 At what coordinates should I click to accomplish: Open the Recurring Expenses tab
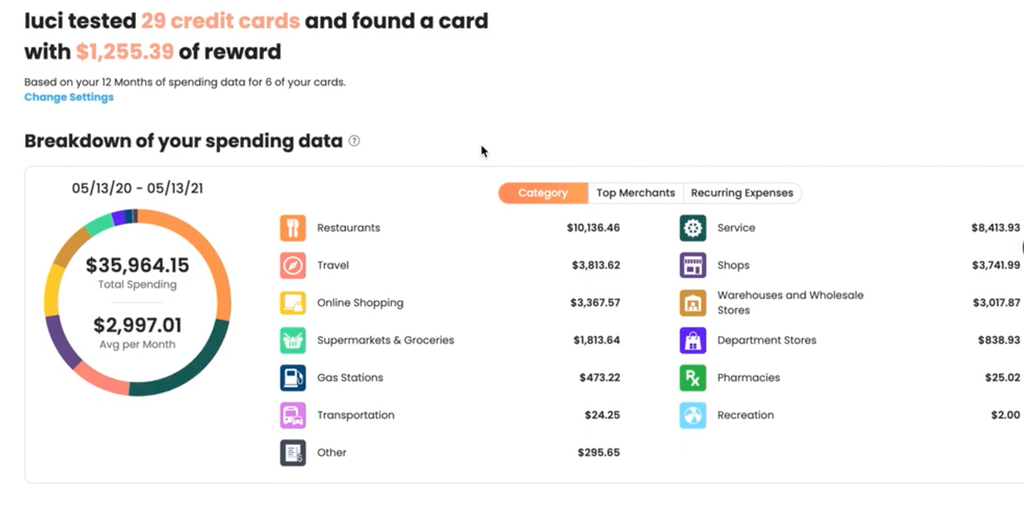coord(742,193)
